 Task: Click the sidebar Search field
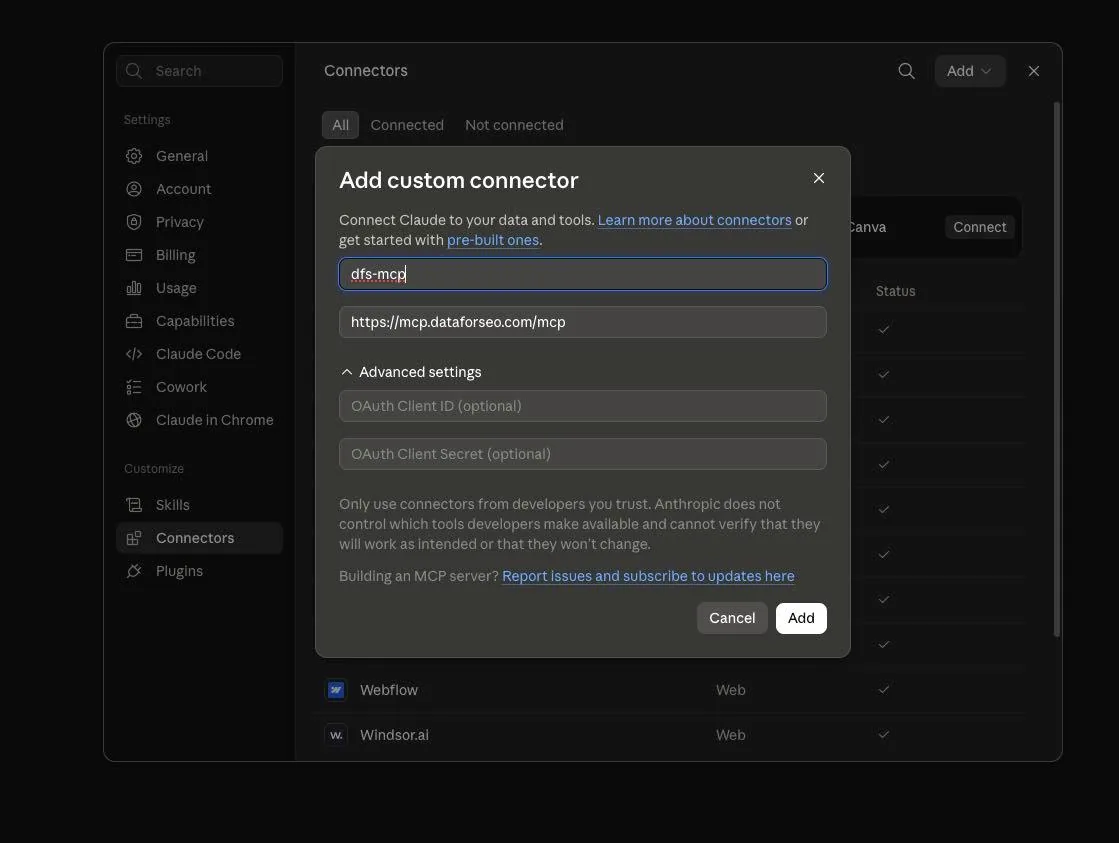(199, 71)
